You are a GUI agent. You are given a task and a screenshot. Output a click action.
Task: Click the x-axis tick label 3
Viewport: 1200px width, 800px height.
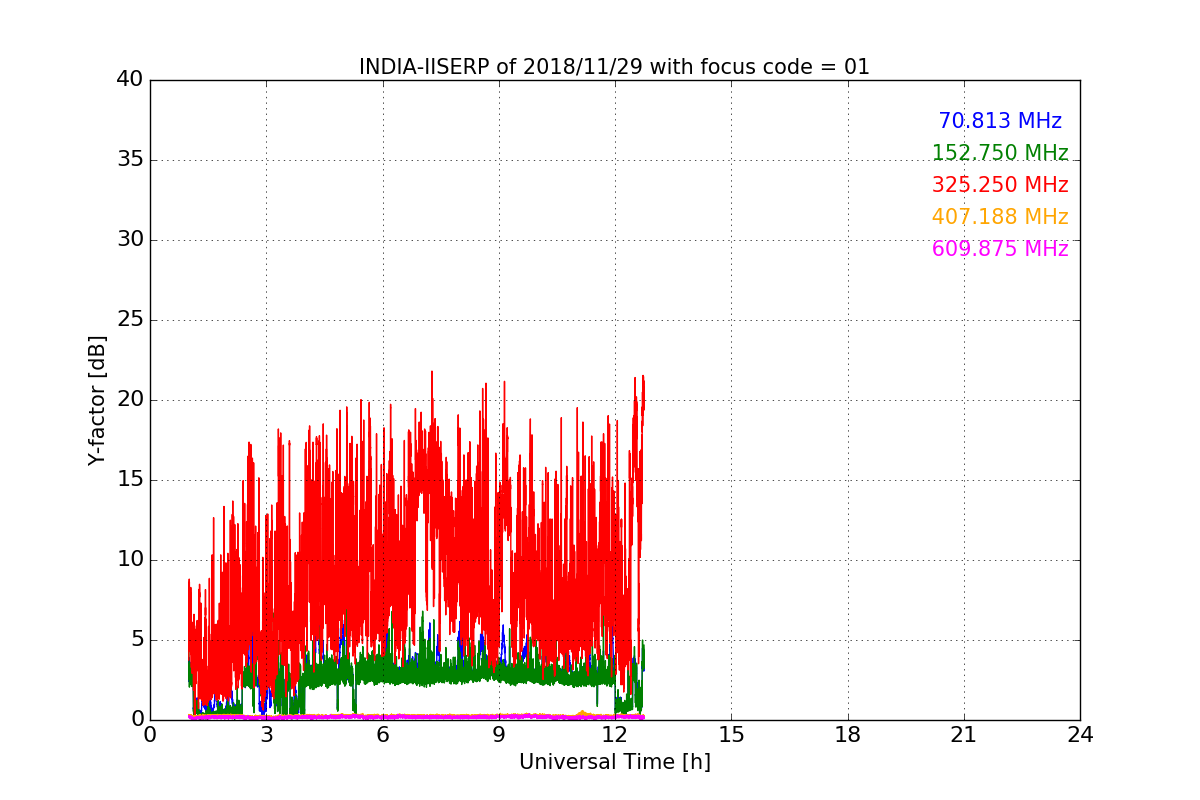tap(266, 734)
